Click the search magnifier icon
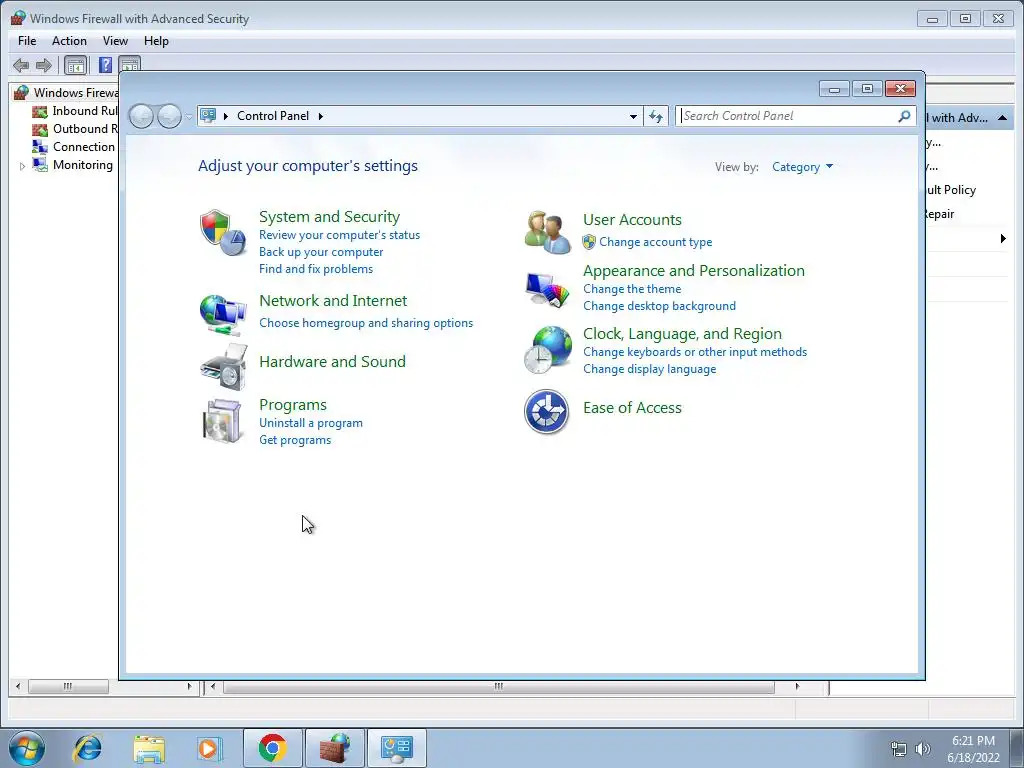The height and width of the screenshot is (768, 1024). [904, 116]
